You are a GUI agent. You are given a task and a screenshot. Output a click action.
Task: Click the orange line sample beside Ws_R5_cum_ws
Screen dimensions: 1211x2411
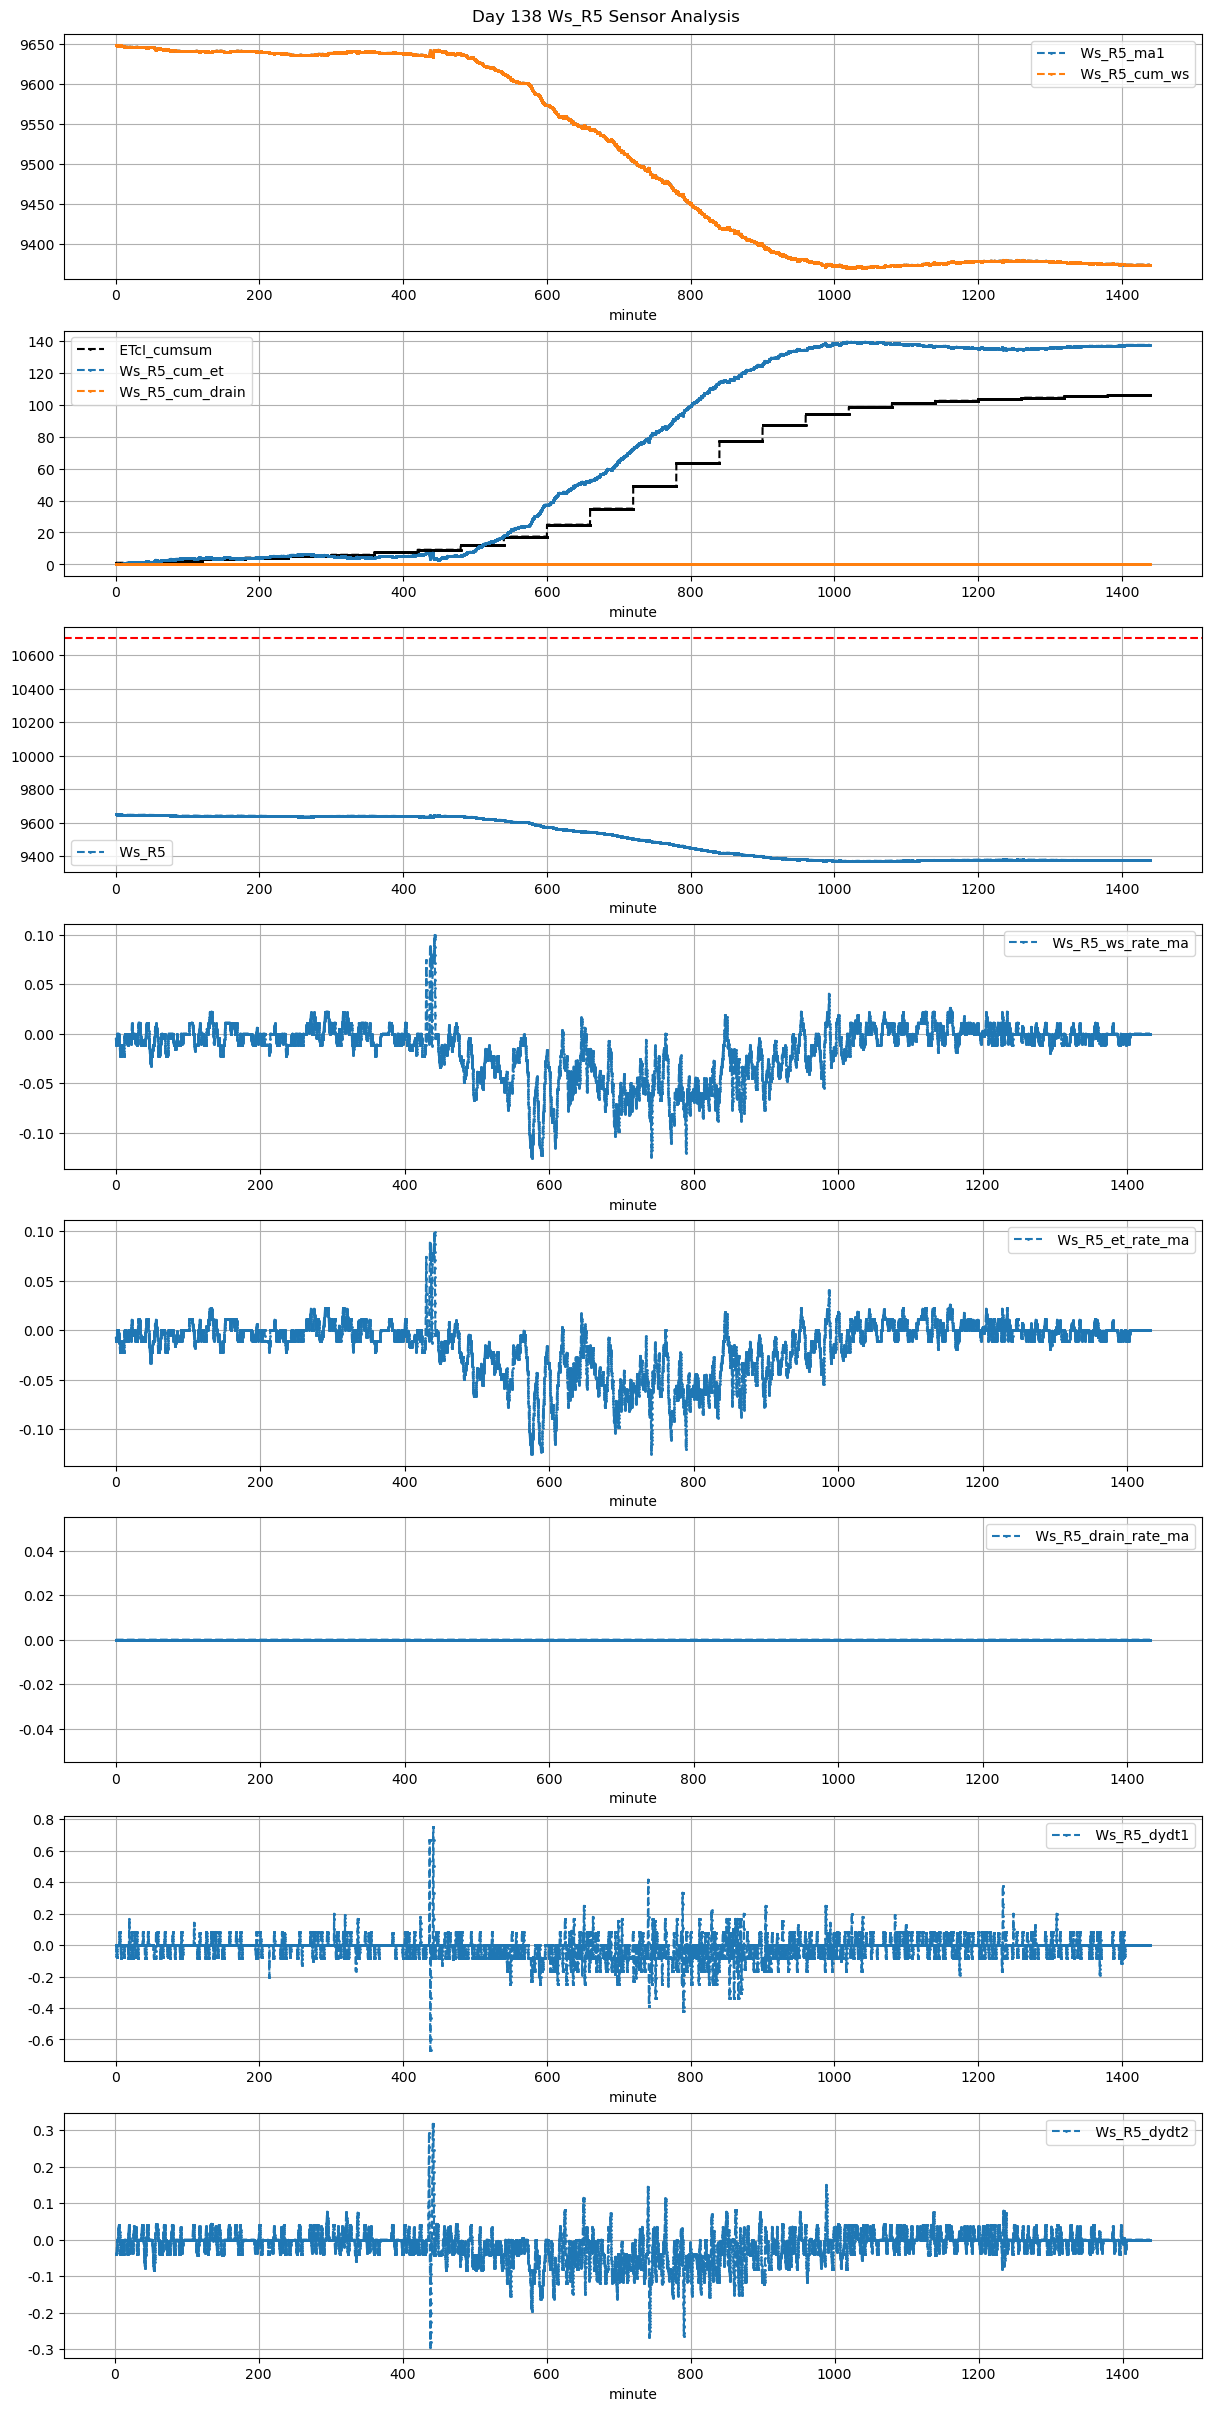[1051, 75]
